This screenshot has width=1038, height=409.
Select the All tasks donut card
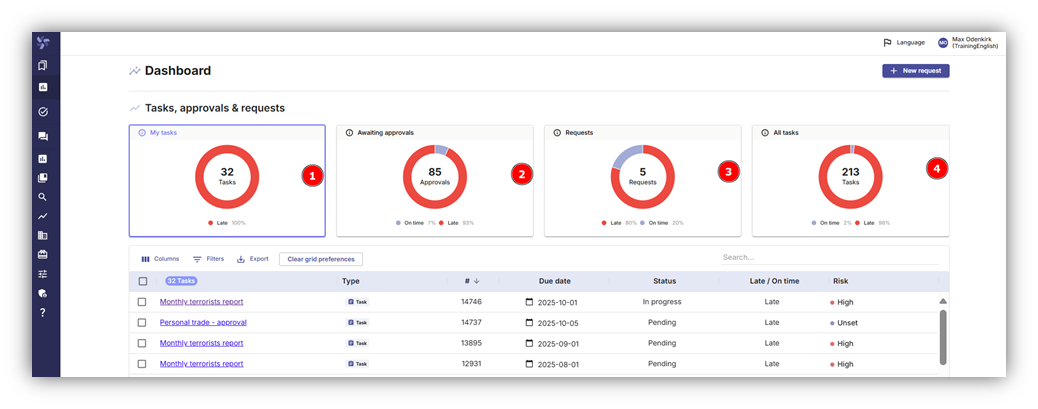pyautogui.click(x=851, y=181)
